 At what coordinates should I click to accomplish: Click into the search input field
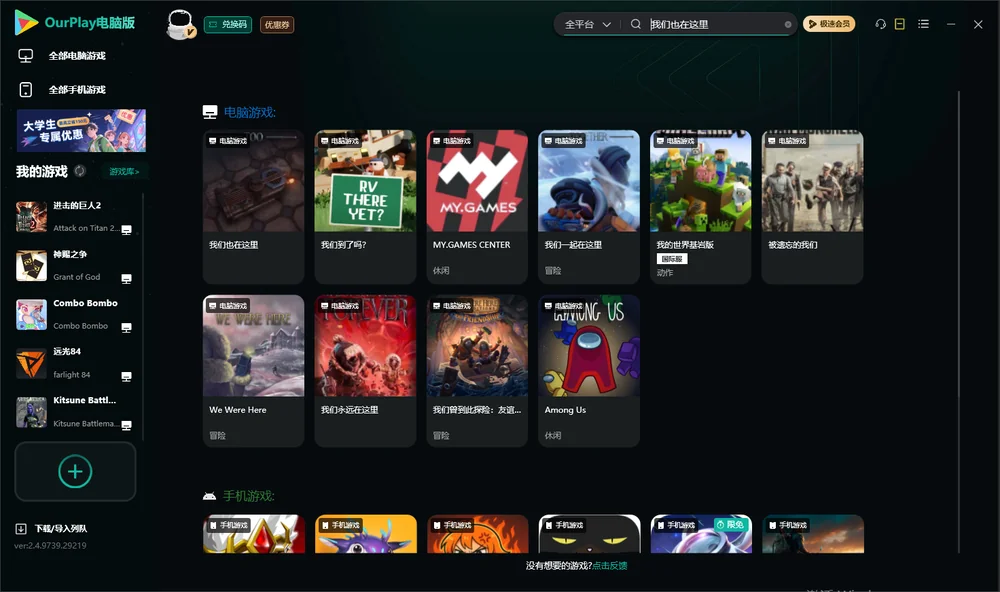714,24
